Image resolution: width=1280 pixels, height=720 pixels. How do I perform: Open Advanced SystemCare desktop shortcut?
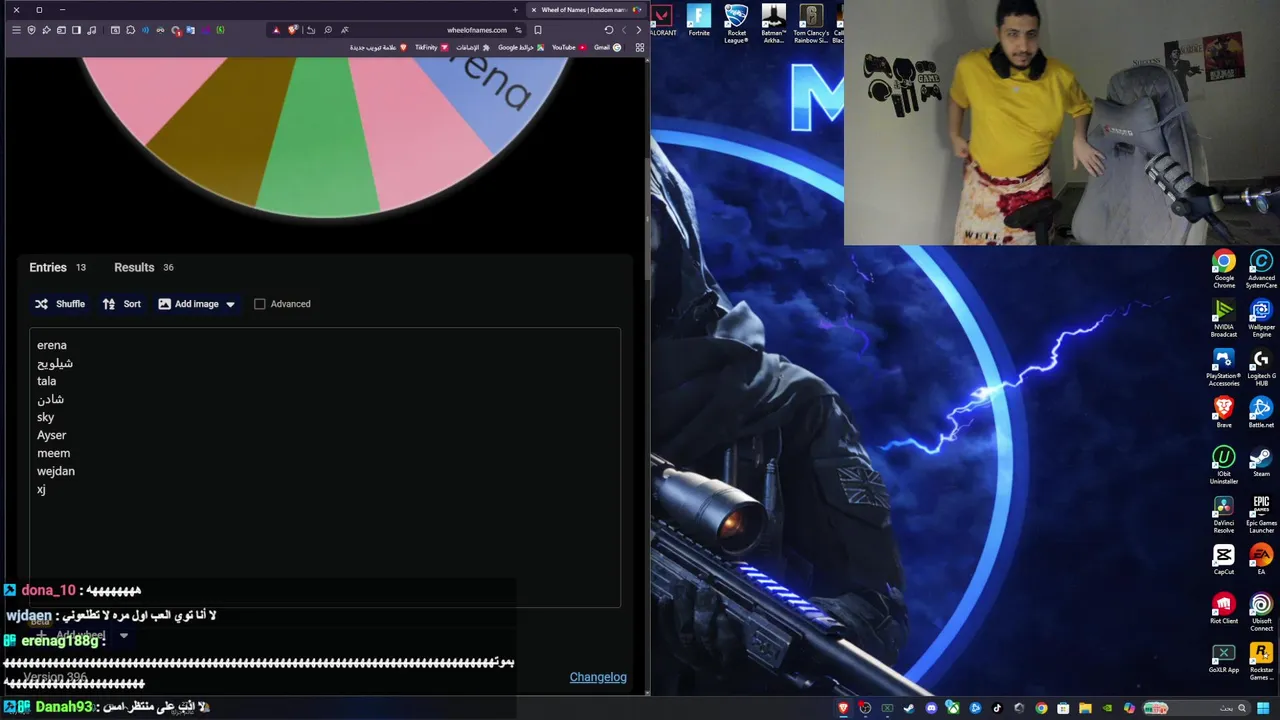coord(1261,269)
